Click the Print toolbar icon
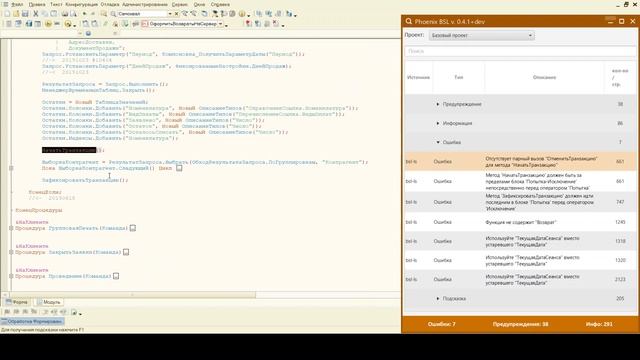This screenshot has width=640, height=360. pos(64,14)
